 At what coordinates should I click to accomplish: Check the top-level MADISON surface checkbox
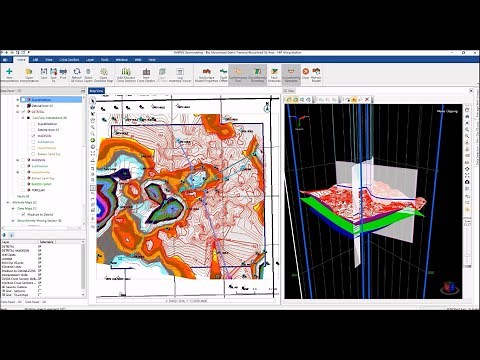click(x=23, y=160)
